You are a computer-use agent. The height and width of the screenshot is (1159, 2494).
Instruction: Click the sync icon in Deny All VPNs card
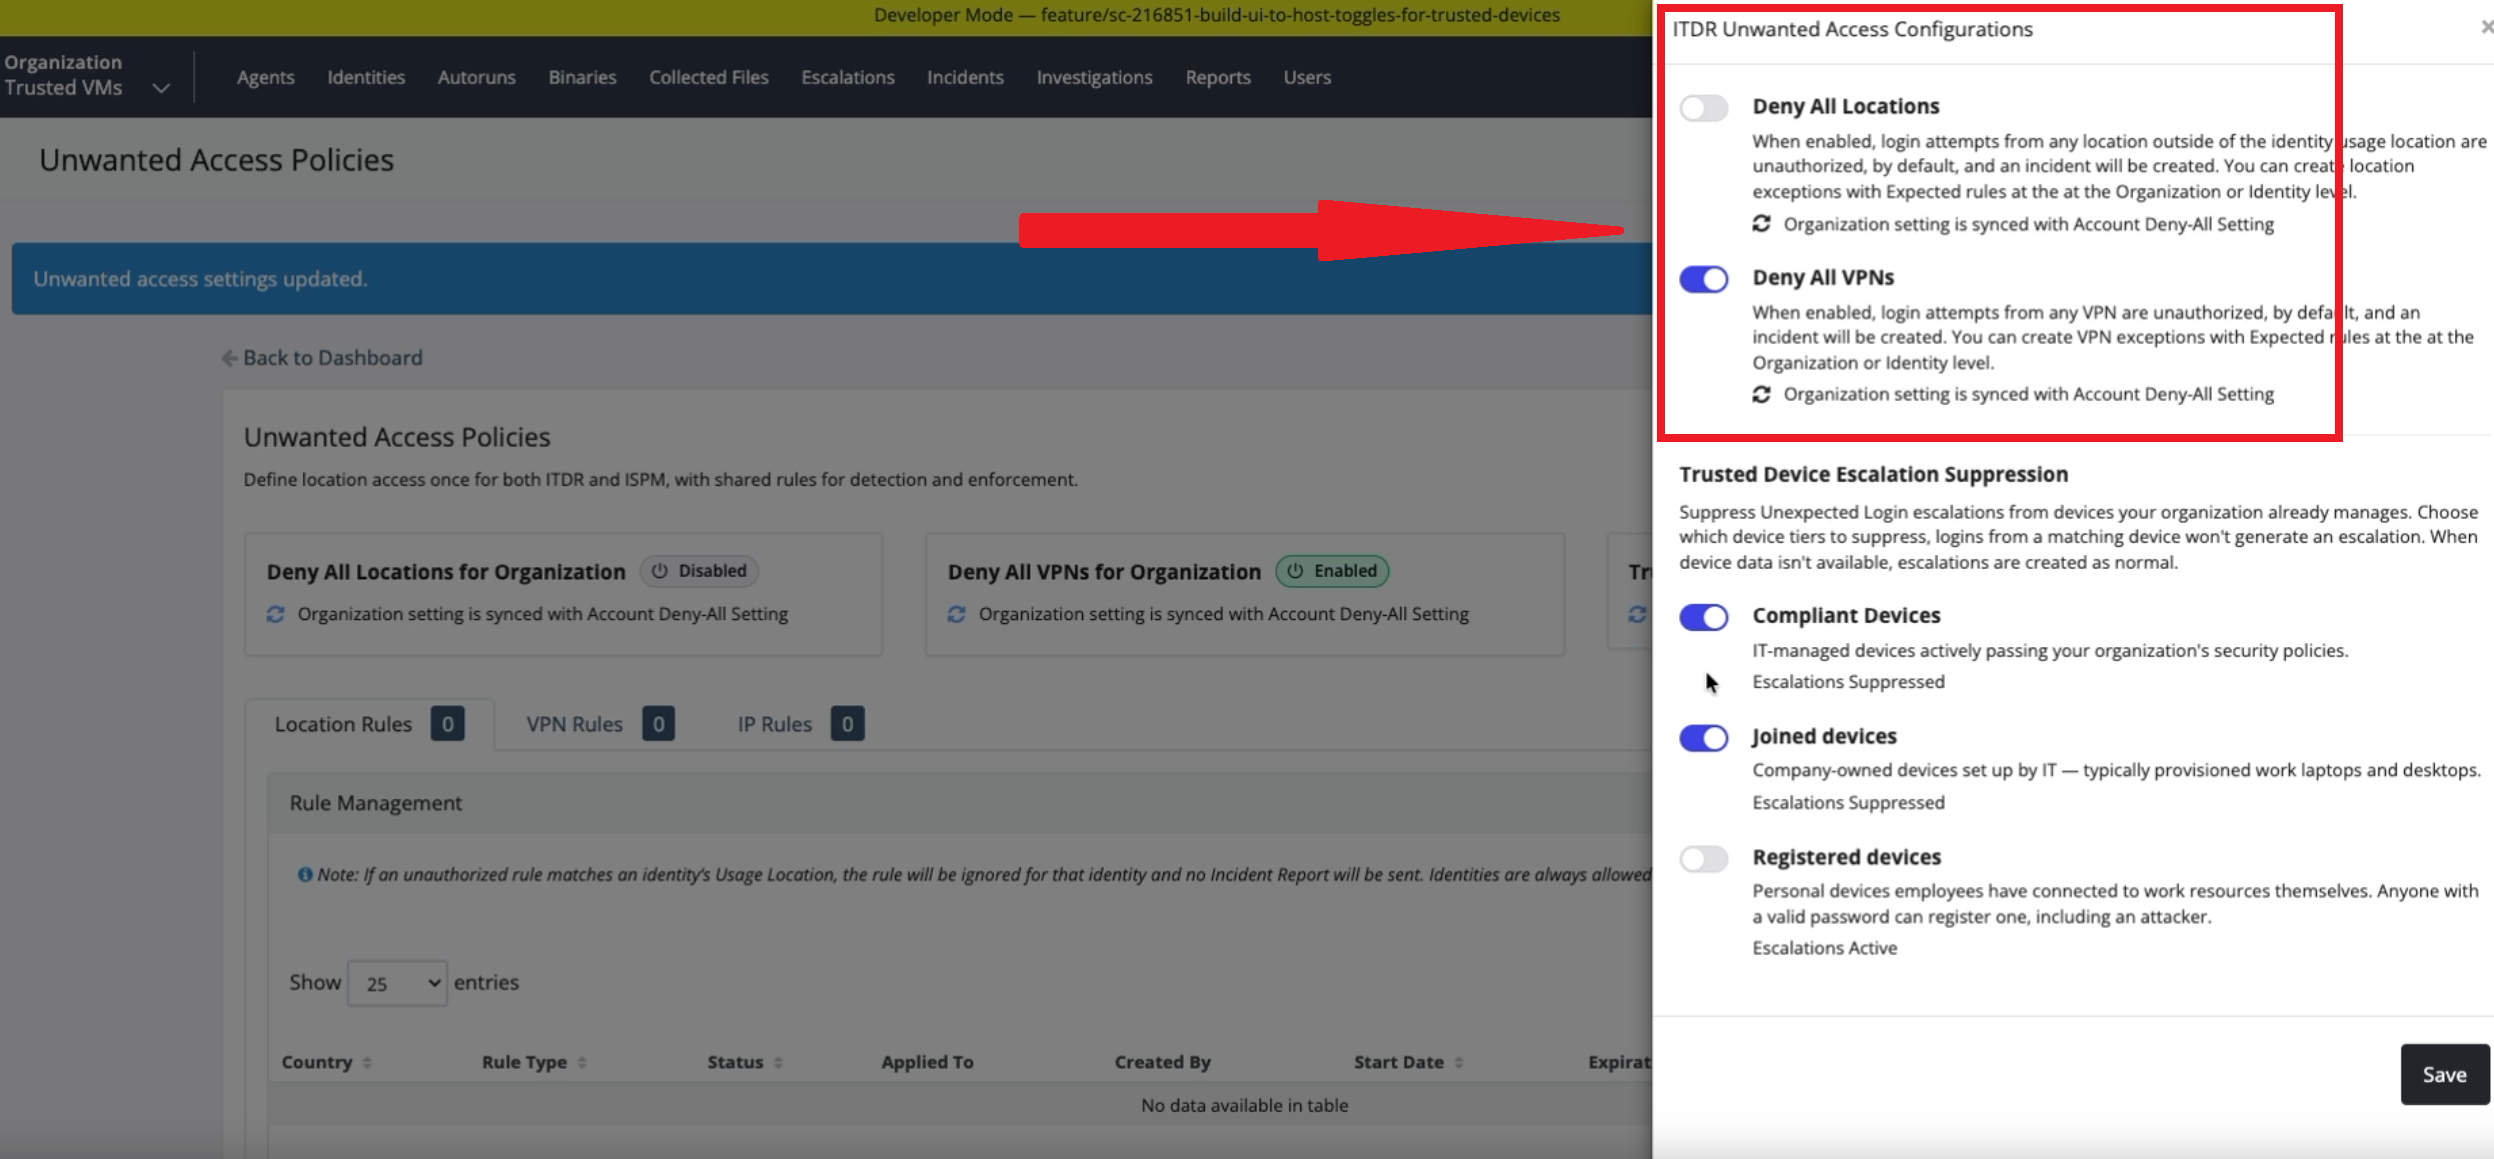click(x=957, y=614)
